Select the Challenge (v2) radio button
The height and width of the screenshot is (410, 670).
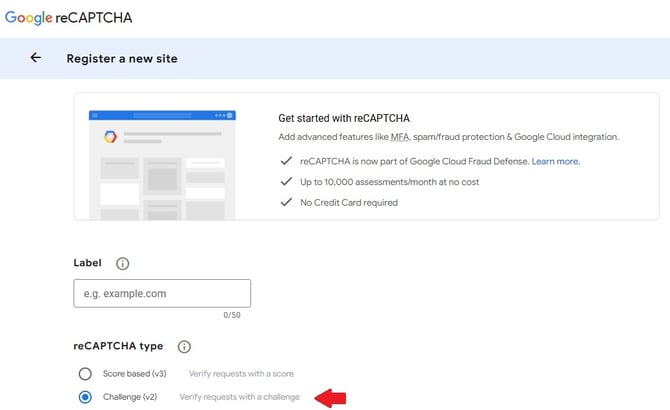pyautogui.click(x=85, y=397)
